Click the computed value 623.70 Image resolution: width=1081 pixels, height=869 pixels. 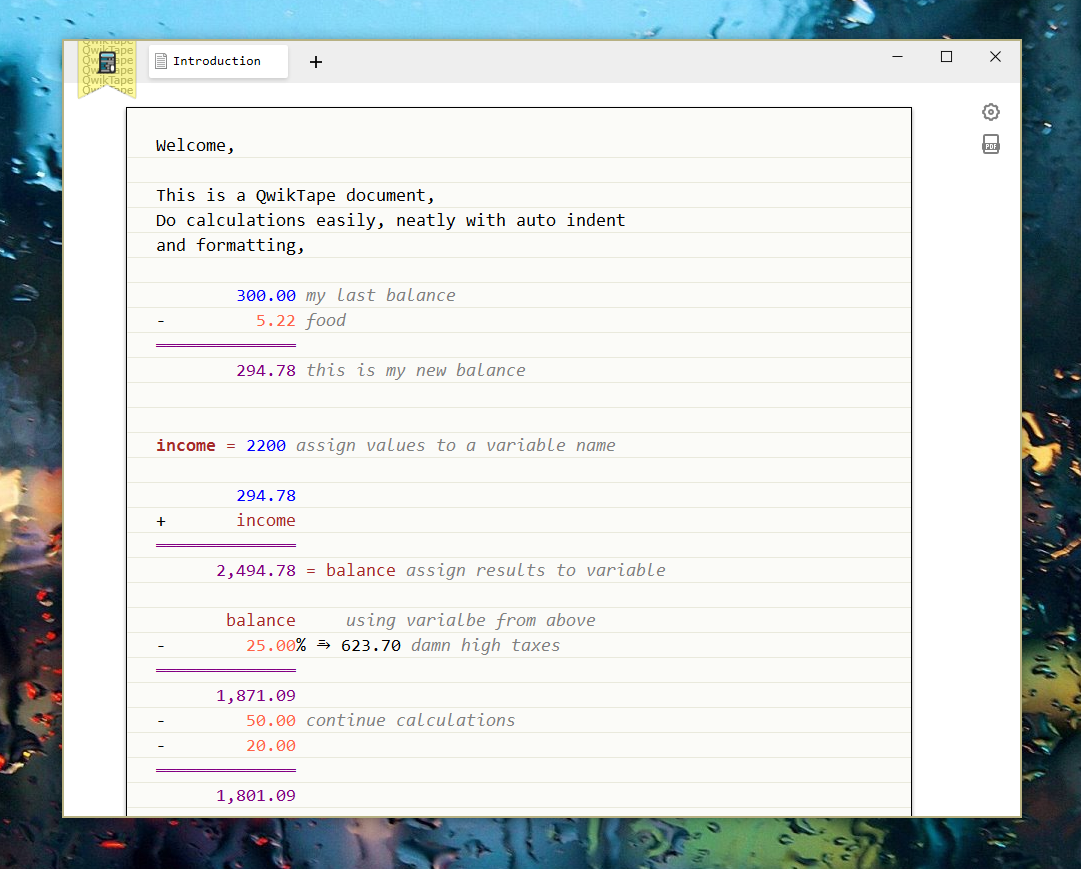pyautogui.click(x=371, y=646)
